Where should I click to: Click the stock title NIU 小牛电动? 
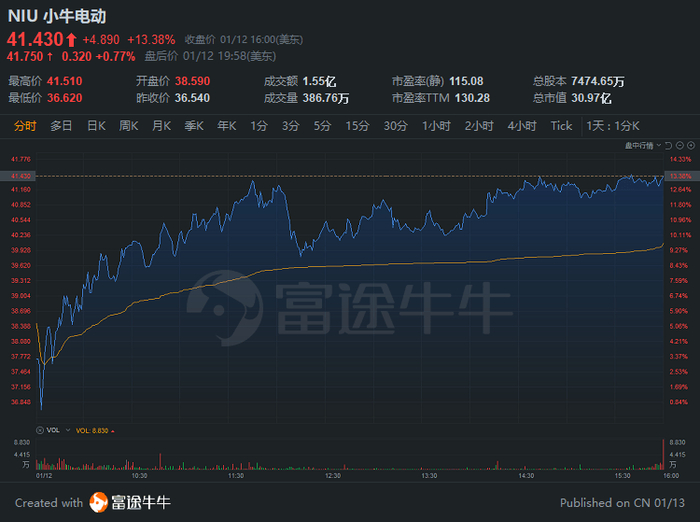[57, 17]
